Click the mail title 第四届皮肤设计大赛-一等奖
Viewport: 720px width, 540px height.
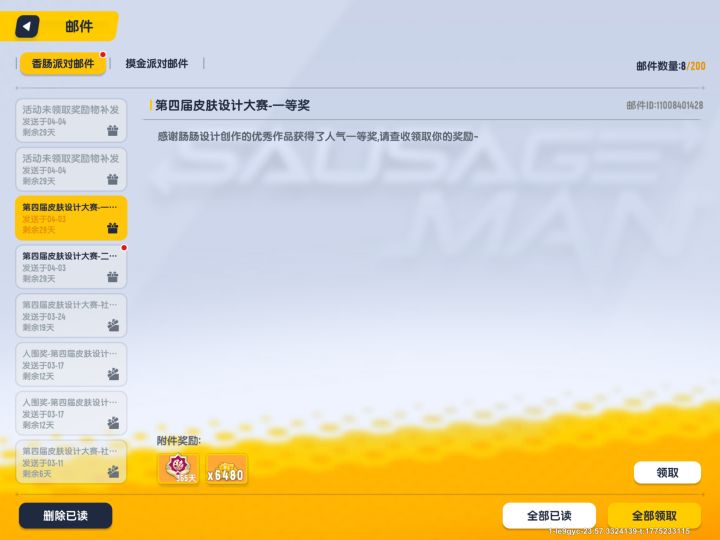232,105
